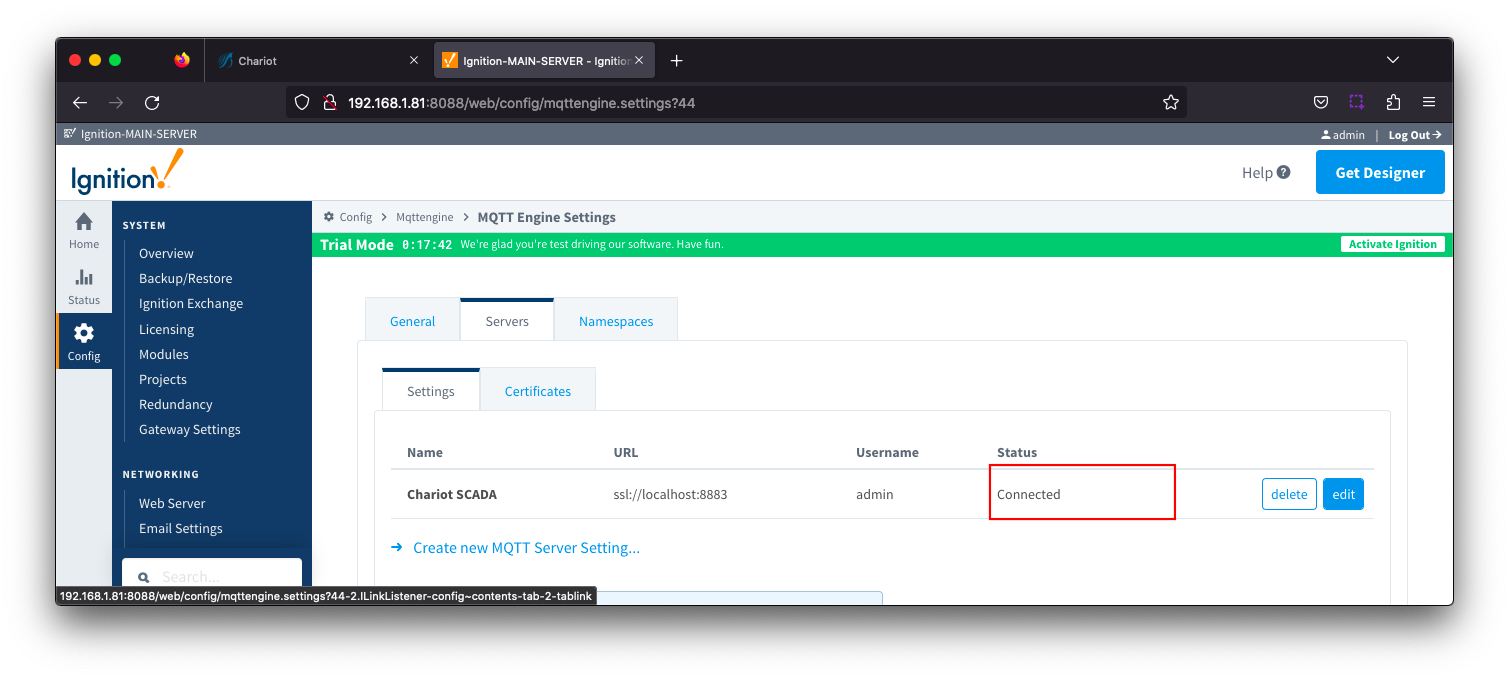Delete the Chariot SCADA server

1289,494
